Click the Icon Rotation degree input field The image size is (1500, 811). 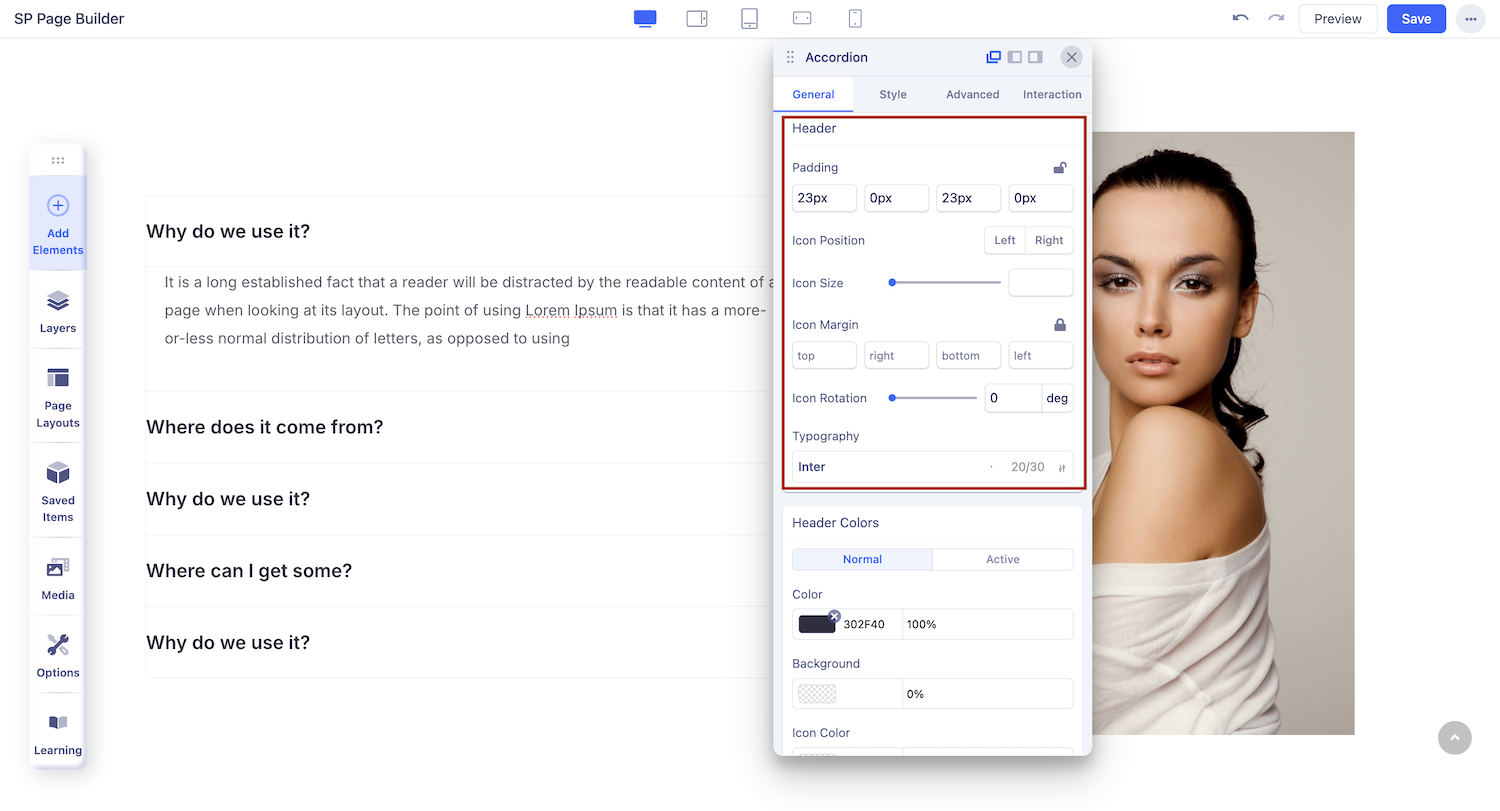1013,398
